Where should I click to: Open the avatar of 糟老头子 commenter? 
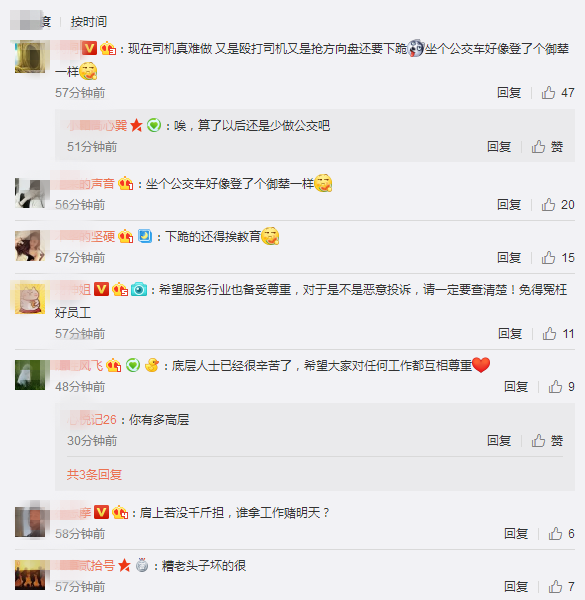(x=30, y=575)
